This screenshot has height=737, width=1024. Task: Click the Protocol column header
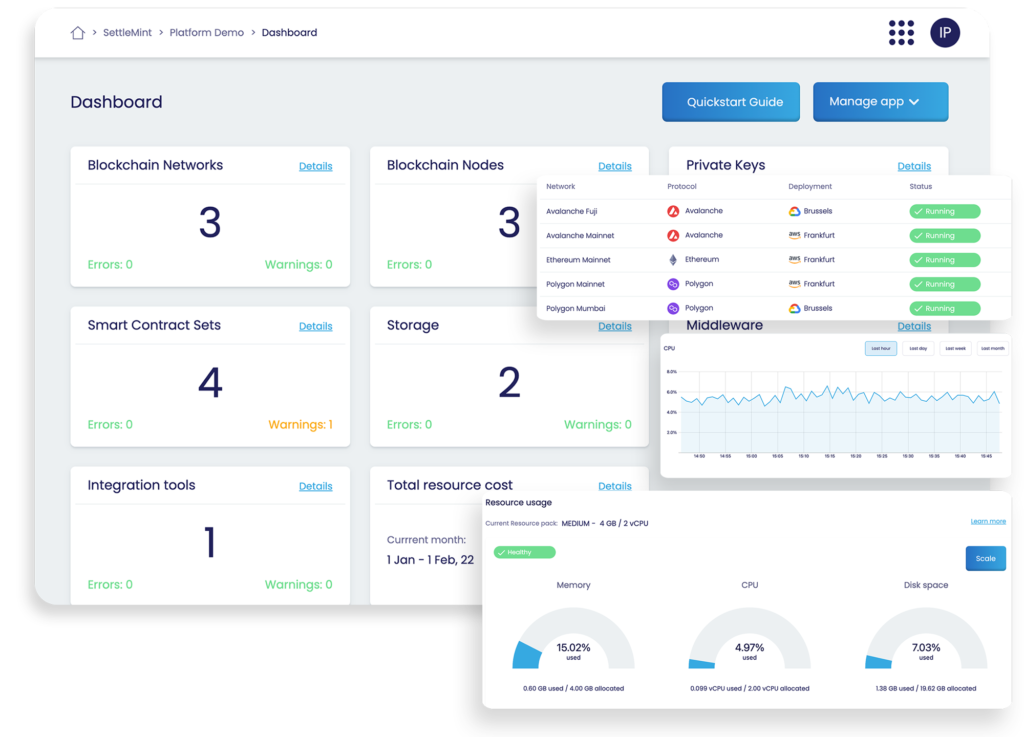coord(682,187)
